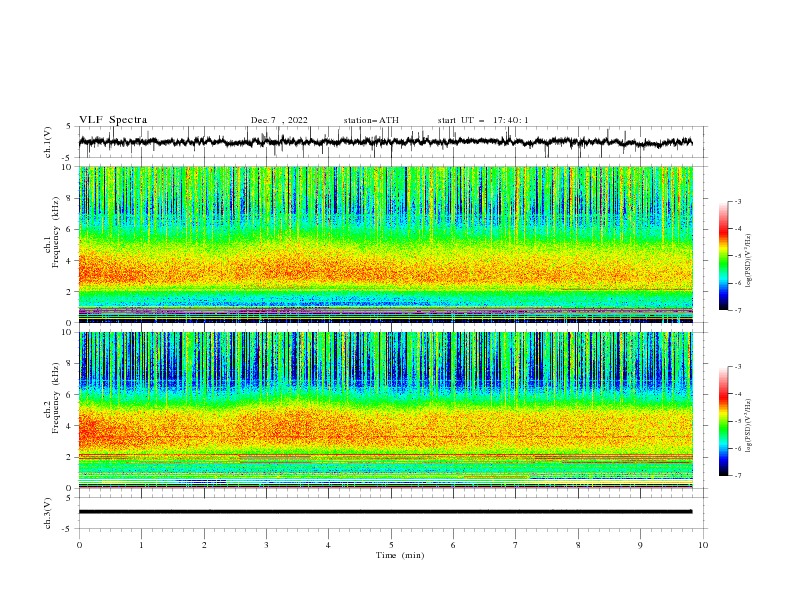Click the "-7" label on ch.2 colorbar
This screenshot has width=792, height=612.
(738, 476)
